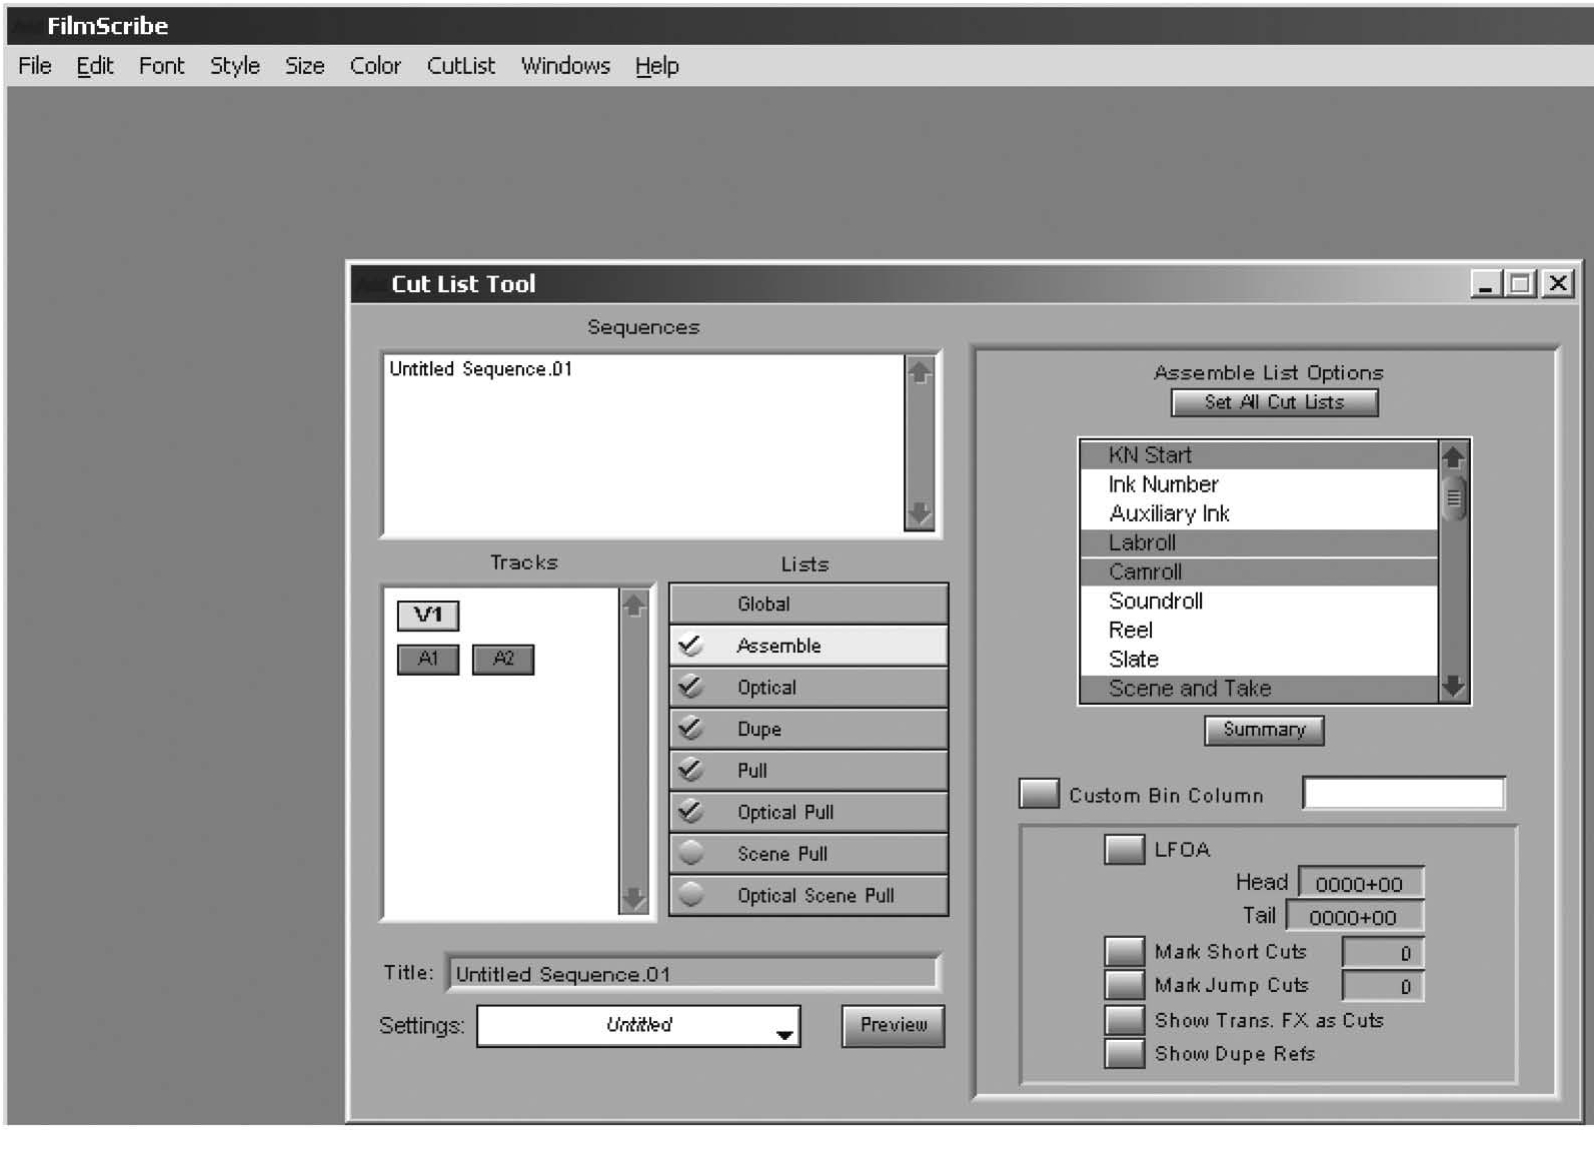Uncheck the Assemble list checkmark
Screen dimensions: 1594x1152
coord(690,646)
